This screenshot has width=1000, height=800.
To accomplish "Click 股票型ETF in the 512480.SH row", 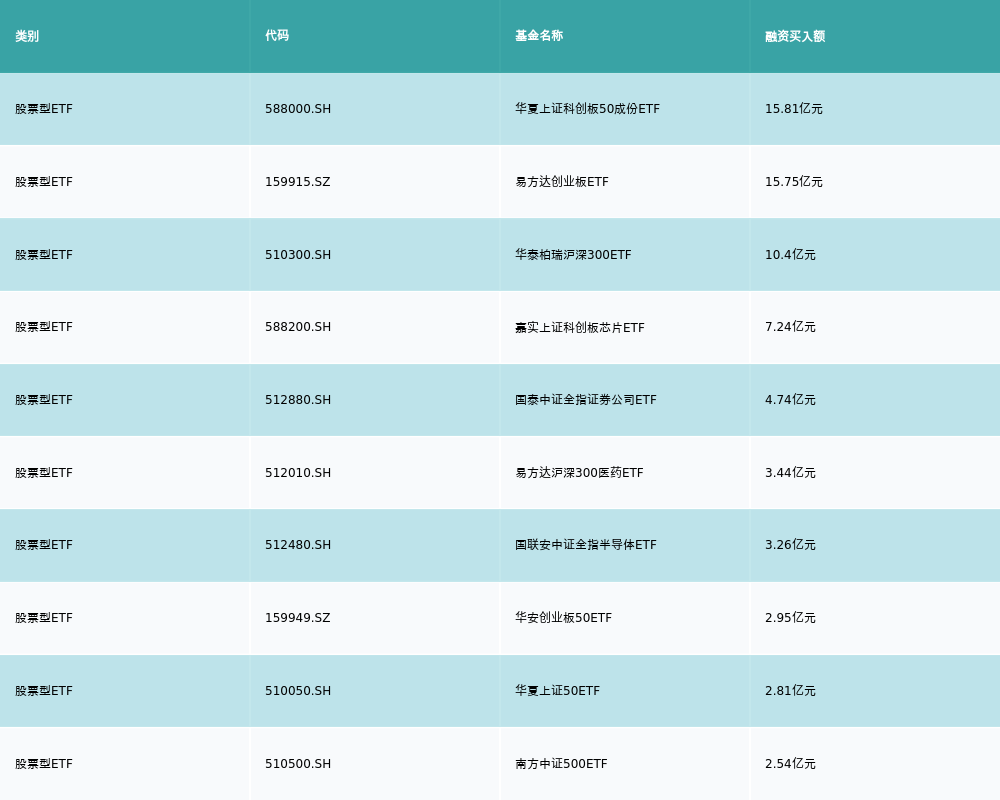I will click(x=44, y=545).
